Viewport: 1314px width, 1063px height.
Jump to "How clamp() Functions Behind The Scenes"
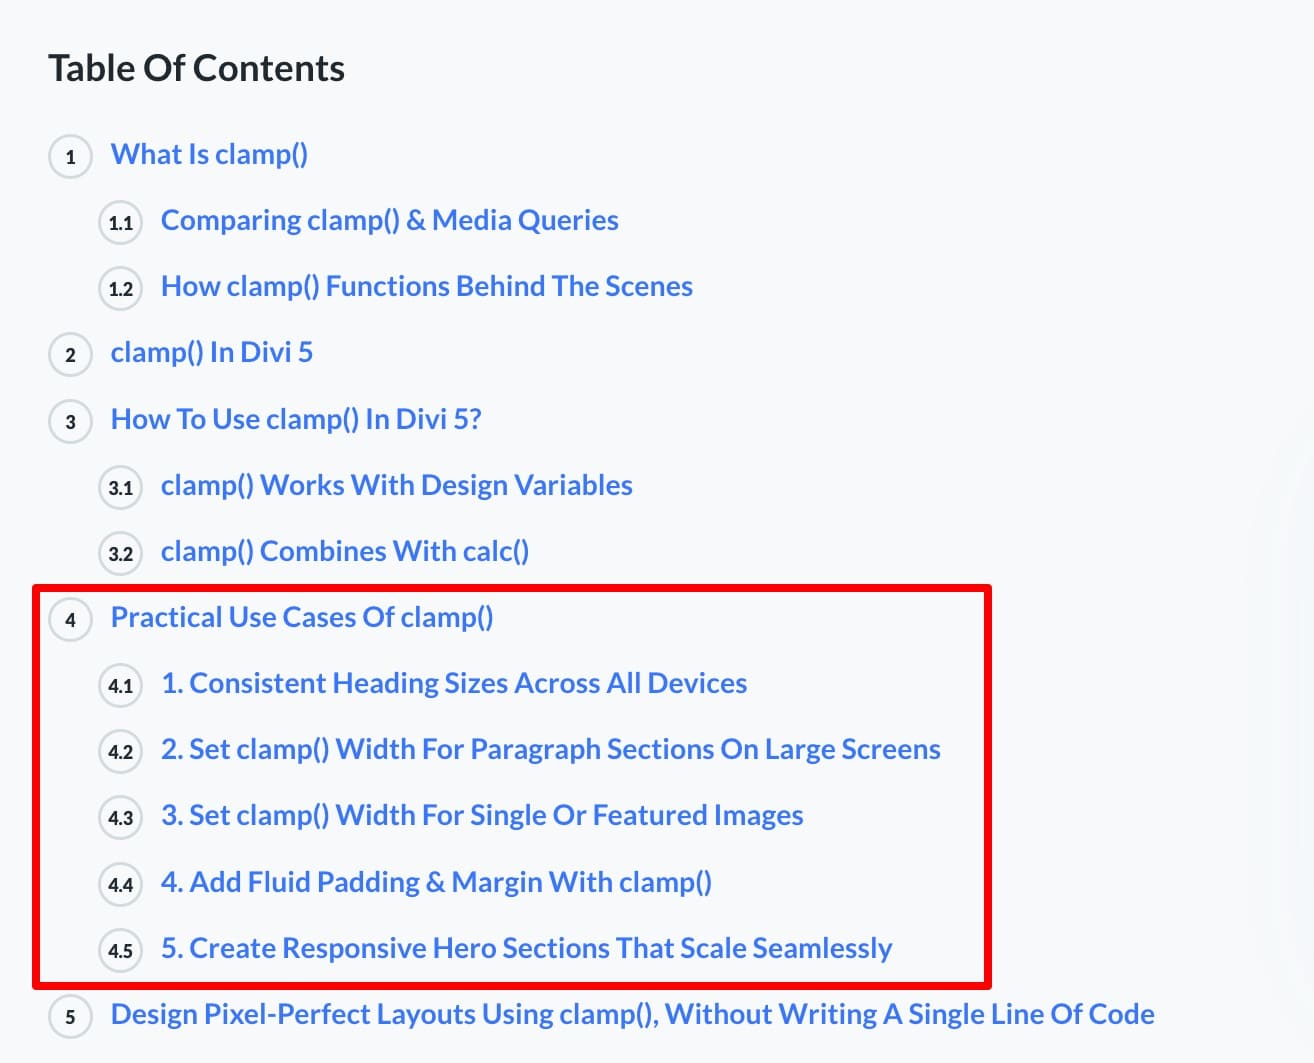pos(427,287)
